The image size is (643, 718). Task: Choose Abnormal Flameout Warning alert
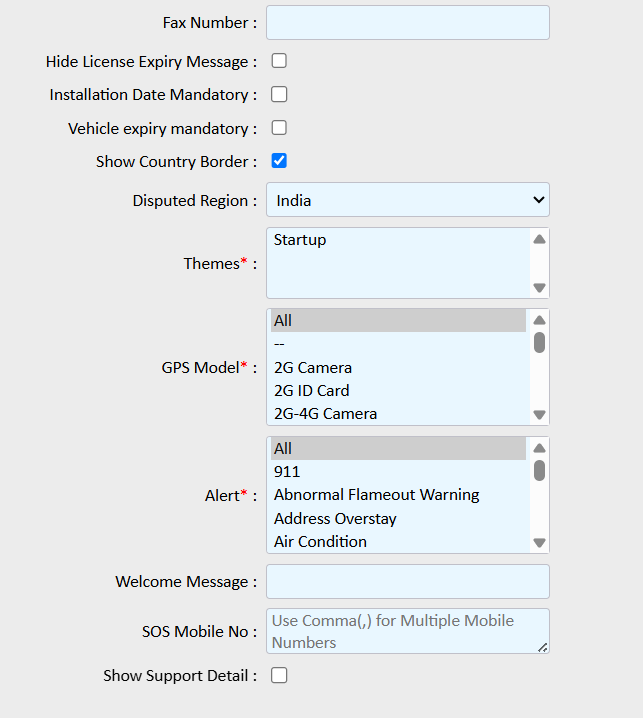pos(376,495)
